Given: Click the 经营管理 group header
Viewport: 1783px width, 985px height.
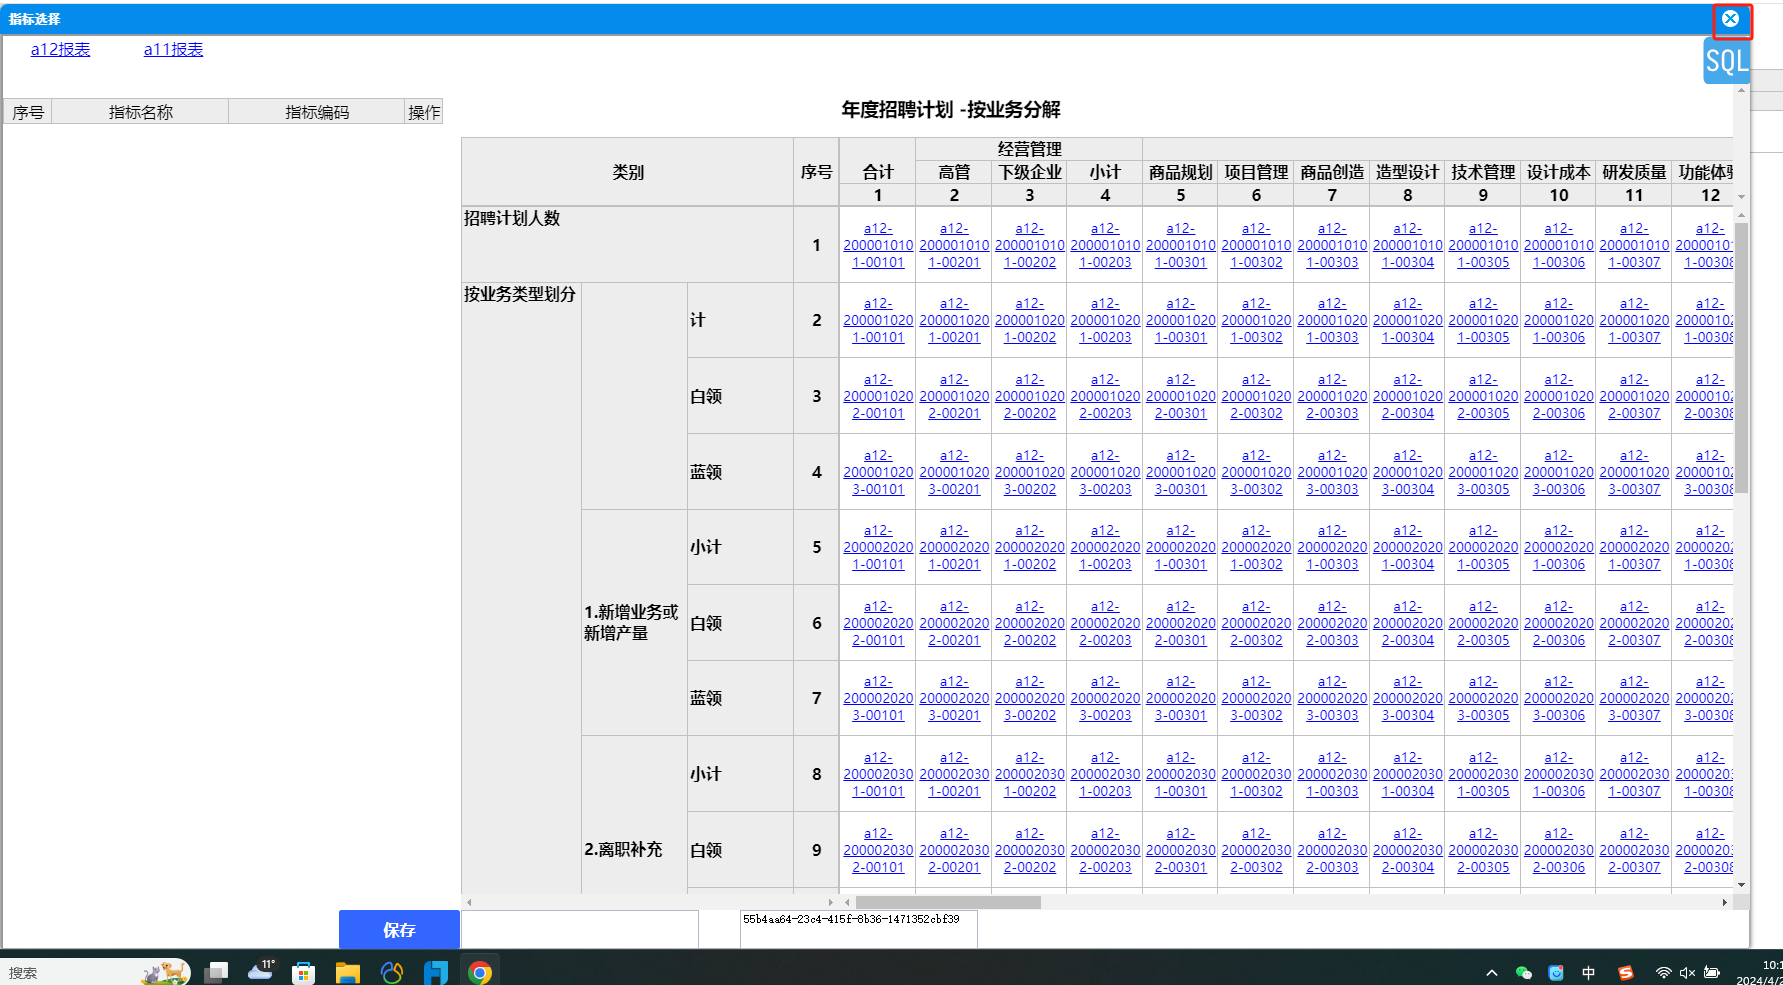Looking at the screenshot, I should [x=1029, y=149].
